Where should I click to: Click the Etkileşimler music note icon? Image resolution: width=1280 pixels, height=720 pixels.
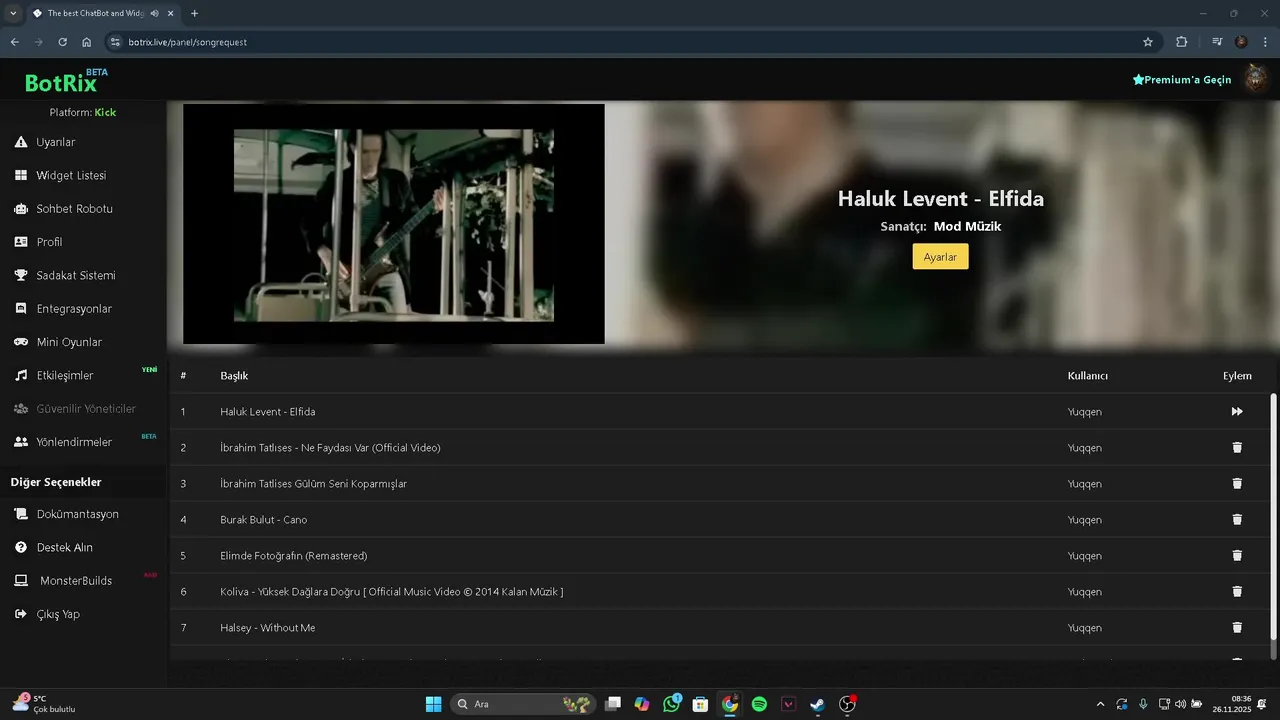click(x=21, y=376)
